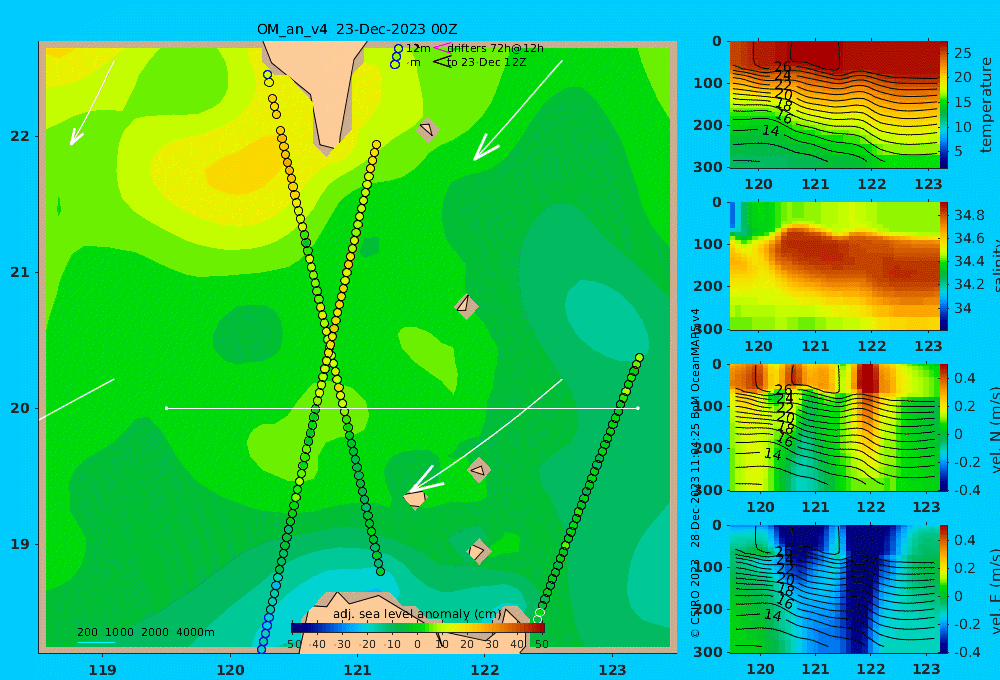Click the "to 23 Dec 12Z" legend label
The image size is (1000, 680).
click(x=487, y=63)
